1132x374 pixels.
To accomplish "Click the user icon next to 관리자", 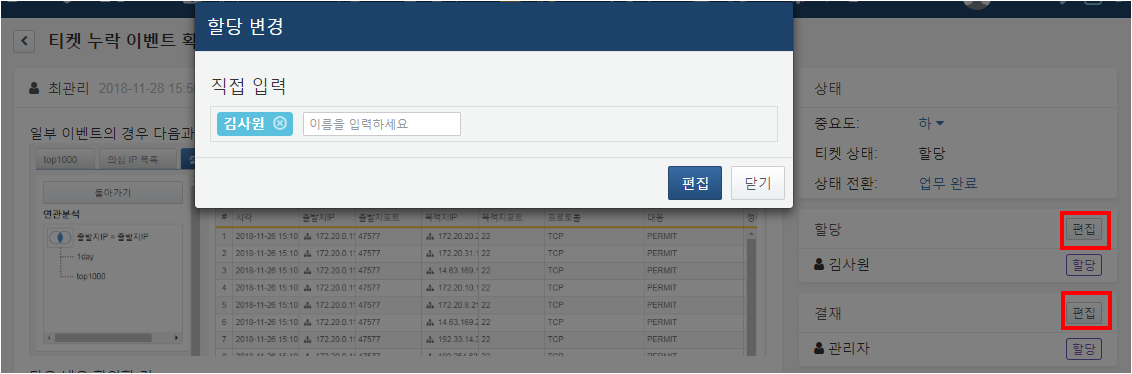I will [x=819, y=349].
